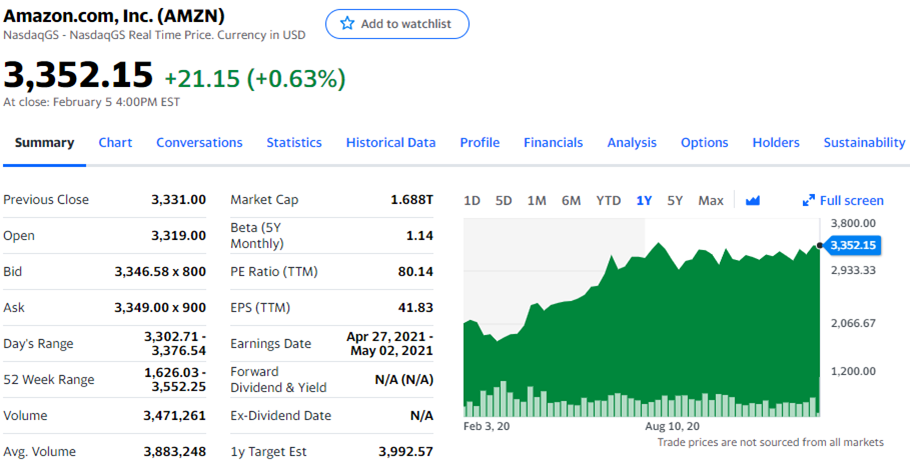Click the Avg. Volume value 3,883,248
Image resolution: width=910 pixels, height=470 pixels.
[x=175, y=451]
